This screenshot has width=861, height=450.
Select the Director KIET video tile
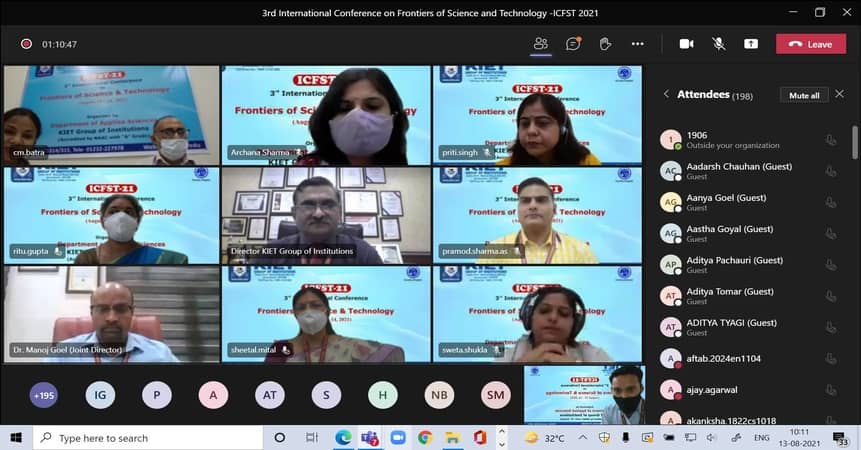pyautogui.click(x=326, y=215)
